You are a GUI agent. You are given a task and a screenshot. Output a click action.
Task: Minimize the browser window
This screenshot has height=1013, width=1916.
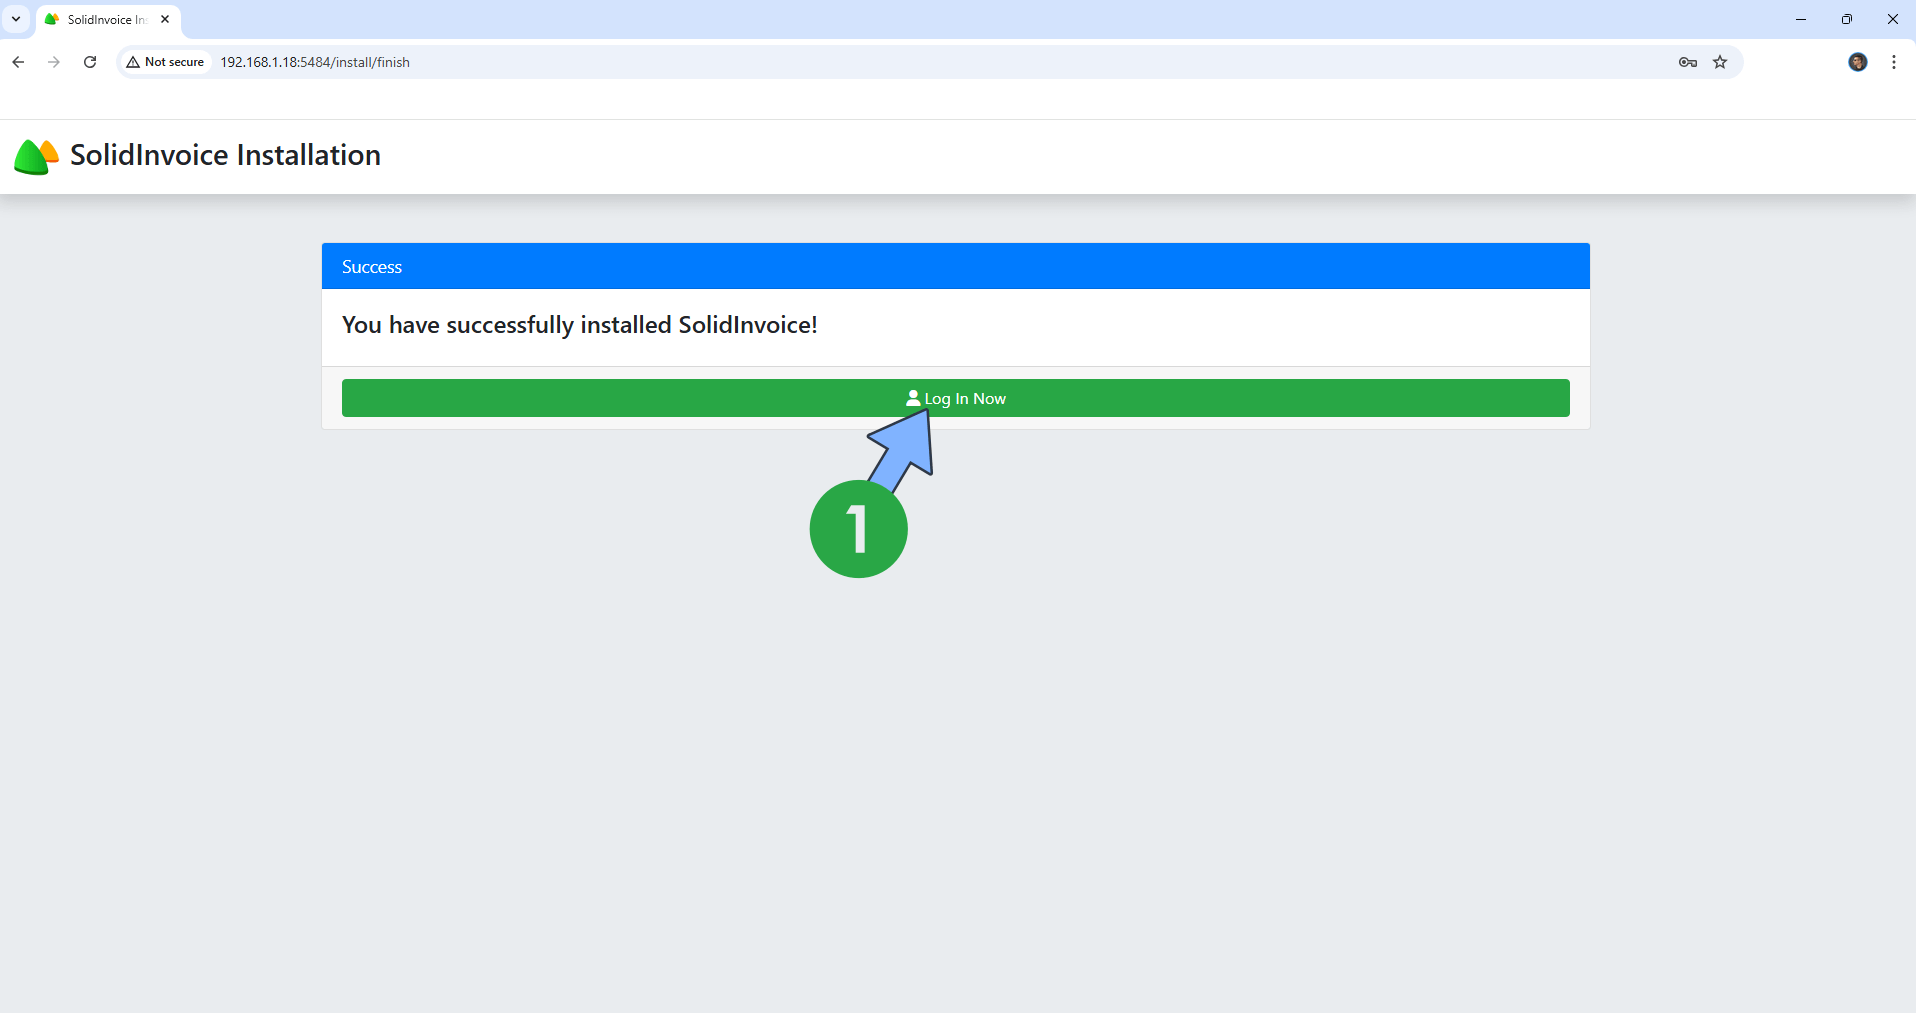[x=1801, y=19]
